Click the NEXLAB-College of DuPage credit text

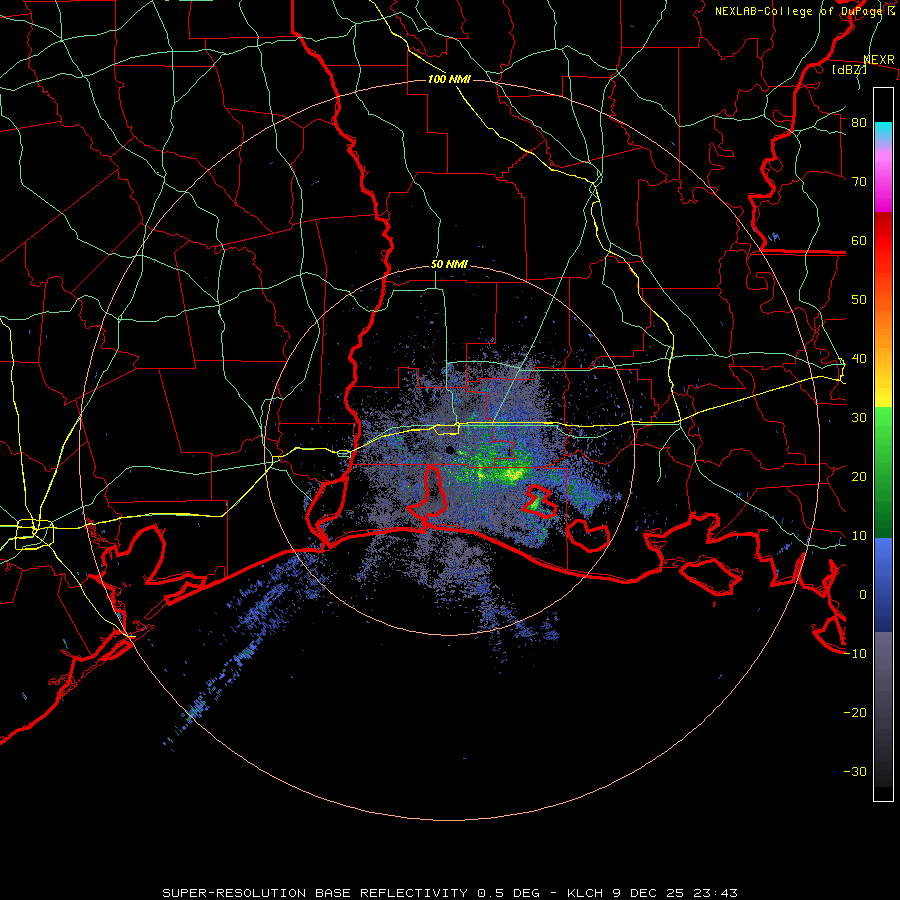800,11
